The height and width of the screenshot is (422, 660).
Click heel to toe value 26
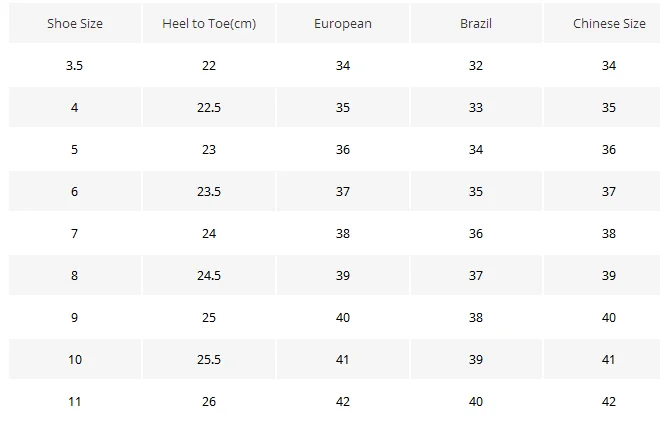click(x=209, y=401)
